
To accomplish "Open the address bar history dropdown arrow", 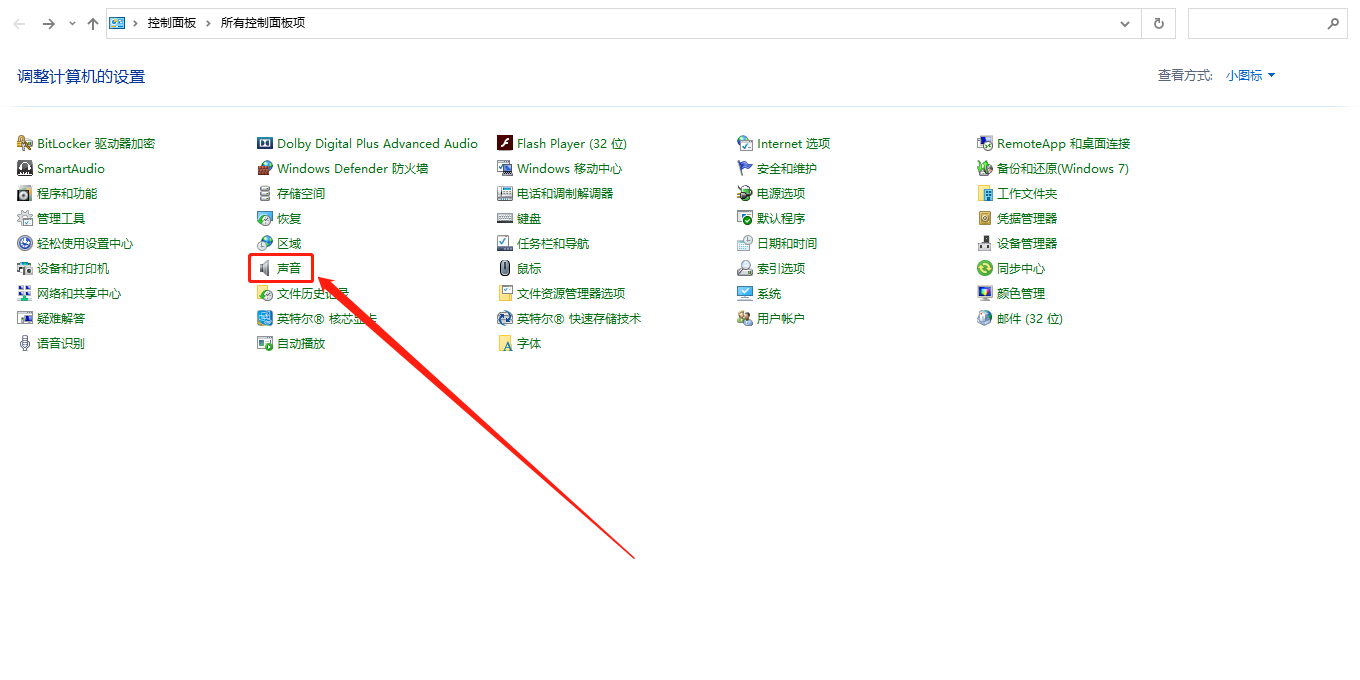I will 1126,23.
